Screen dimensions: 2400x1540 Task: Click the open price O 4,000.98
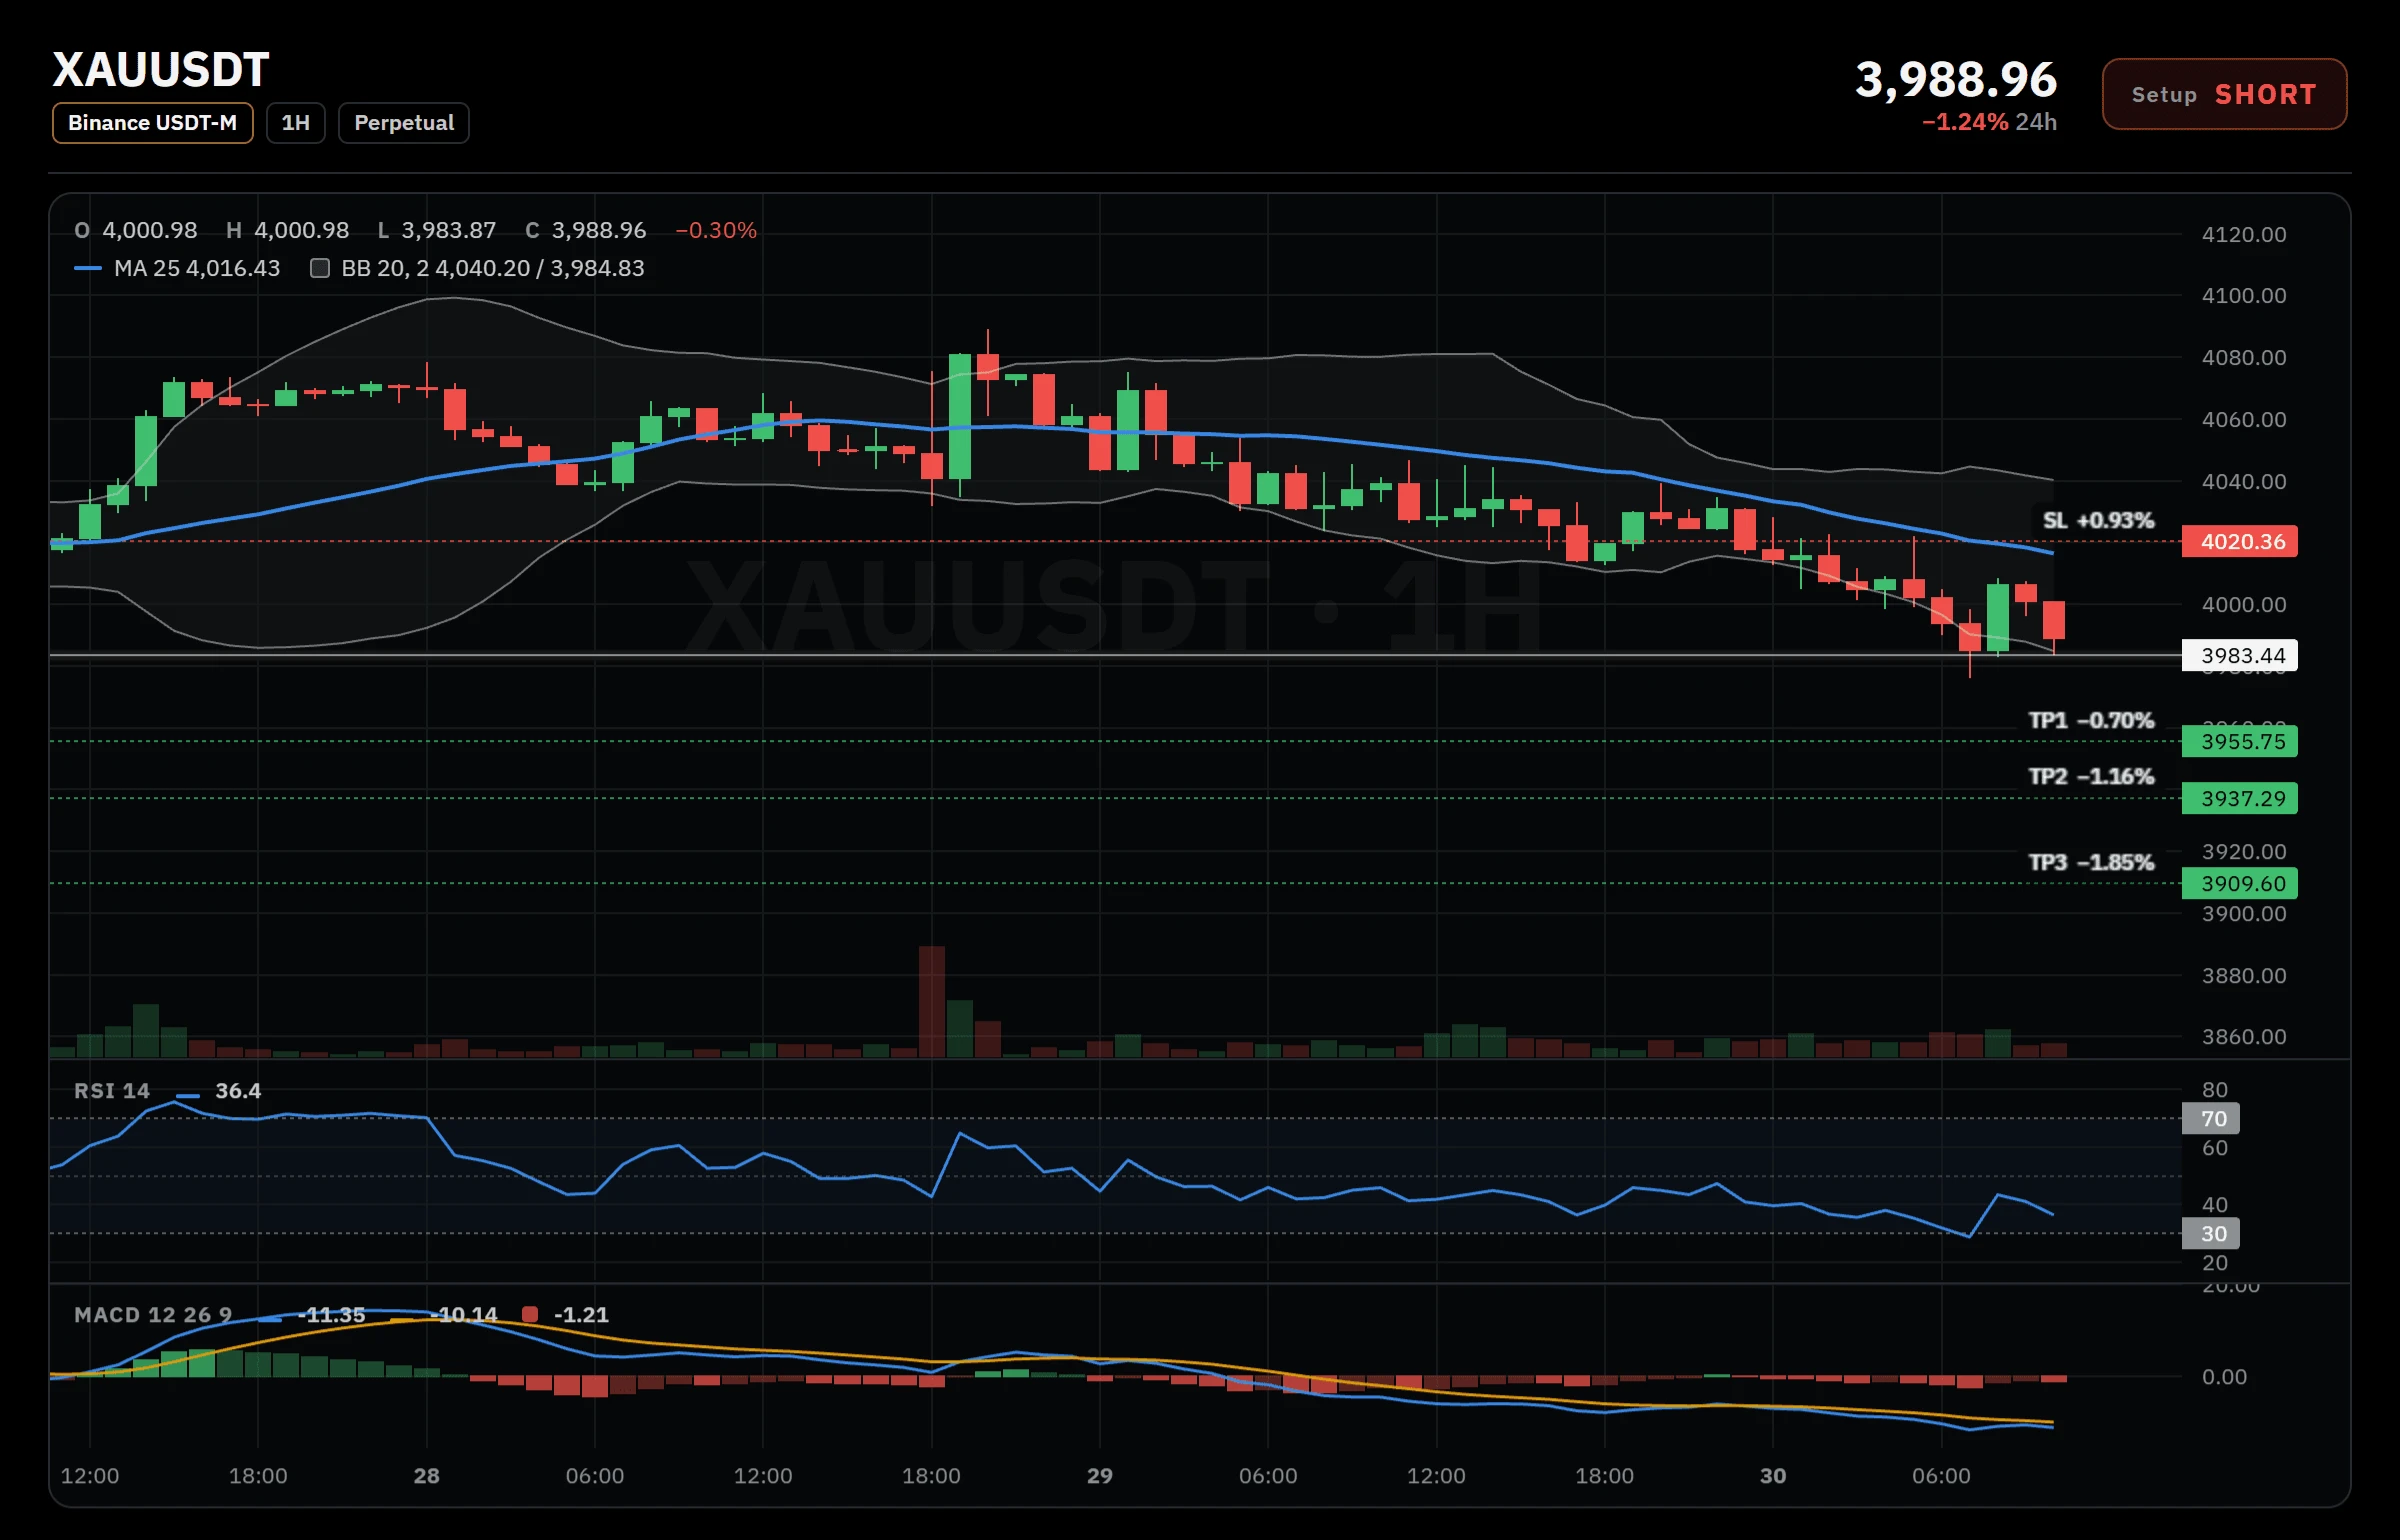coord(135,230)
